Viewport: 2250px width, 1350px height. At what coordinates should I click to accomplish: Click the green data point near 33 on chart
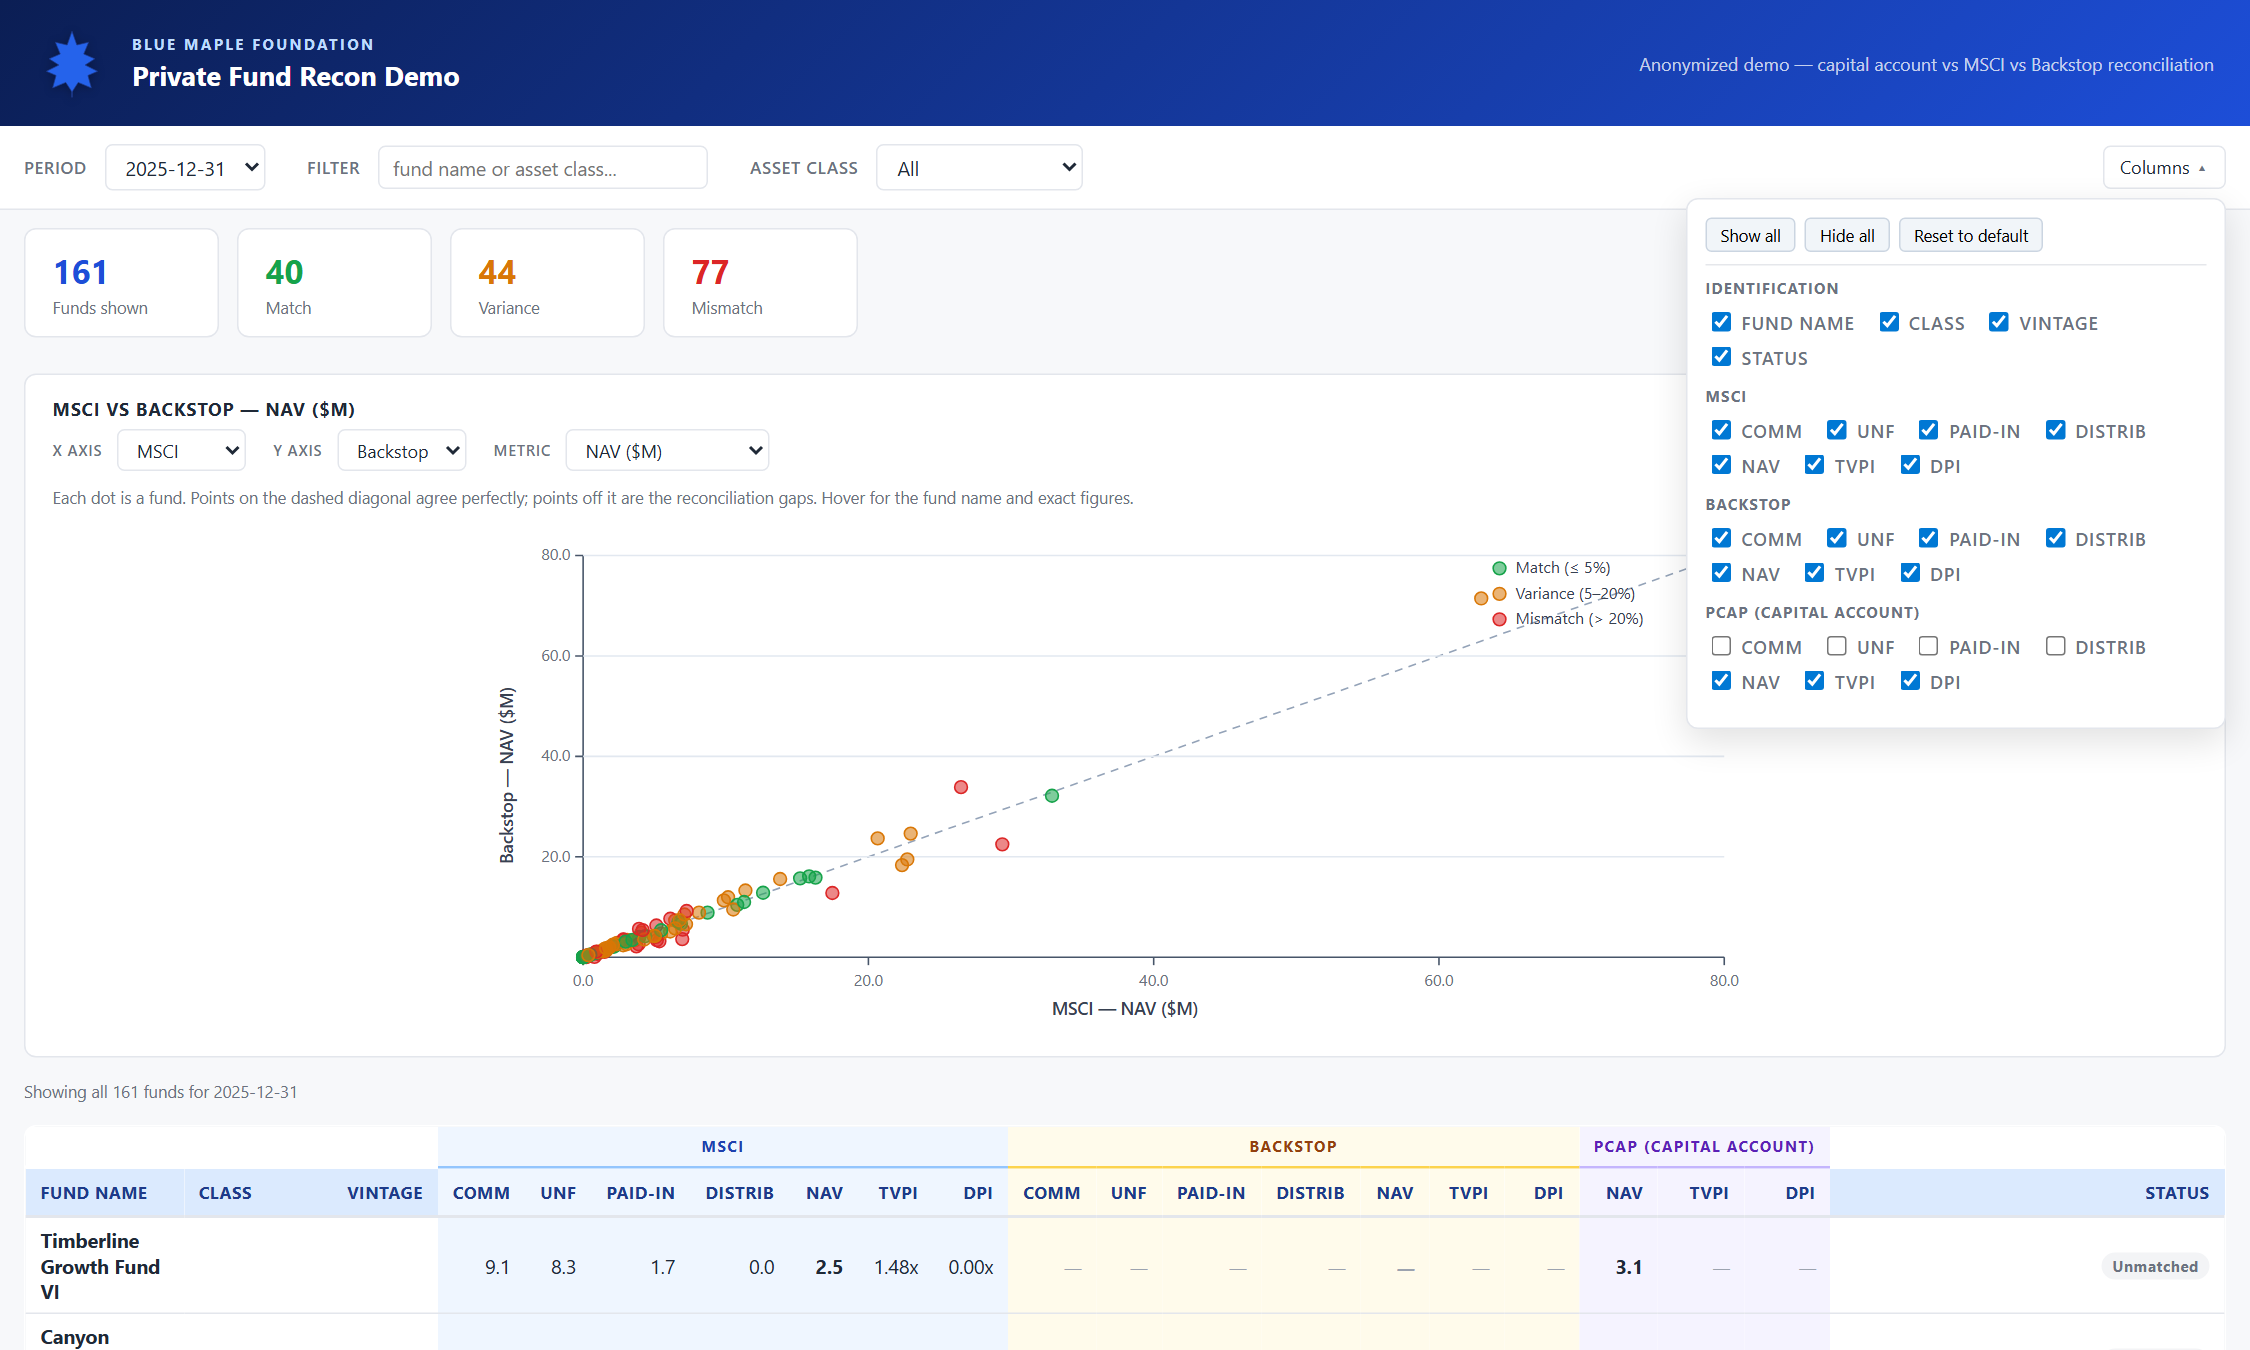tap(1052, 796)
